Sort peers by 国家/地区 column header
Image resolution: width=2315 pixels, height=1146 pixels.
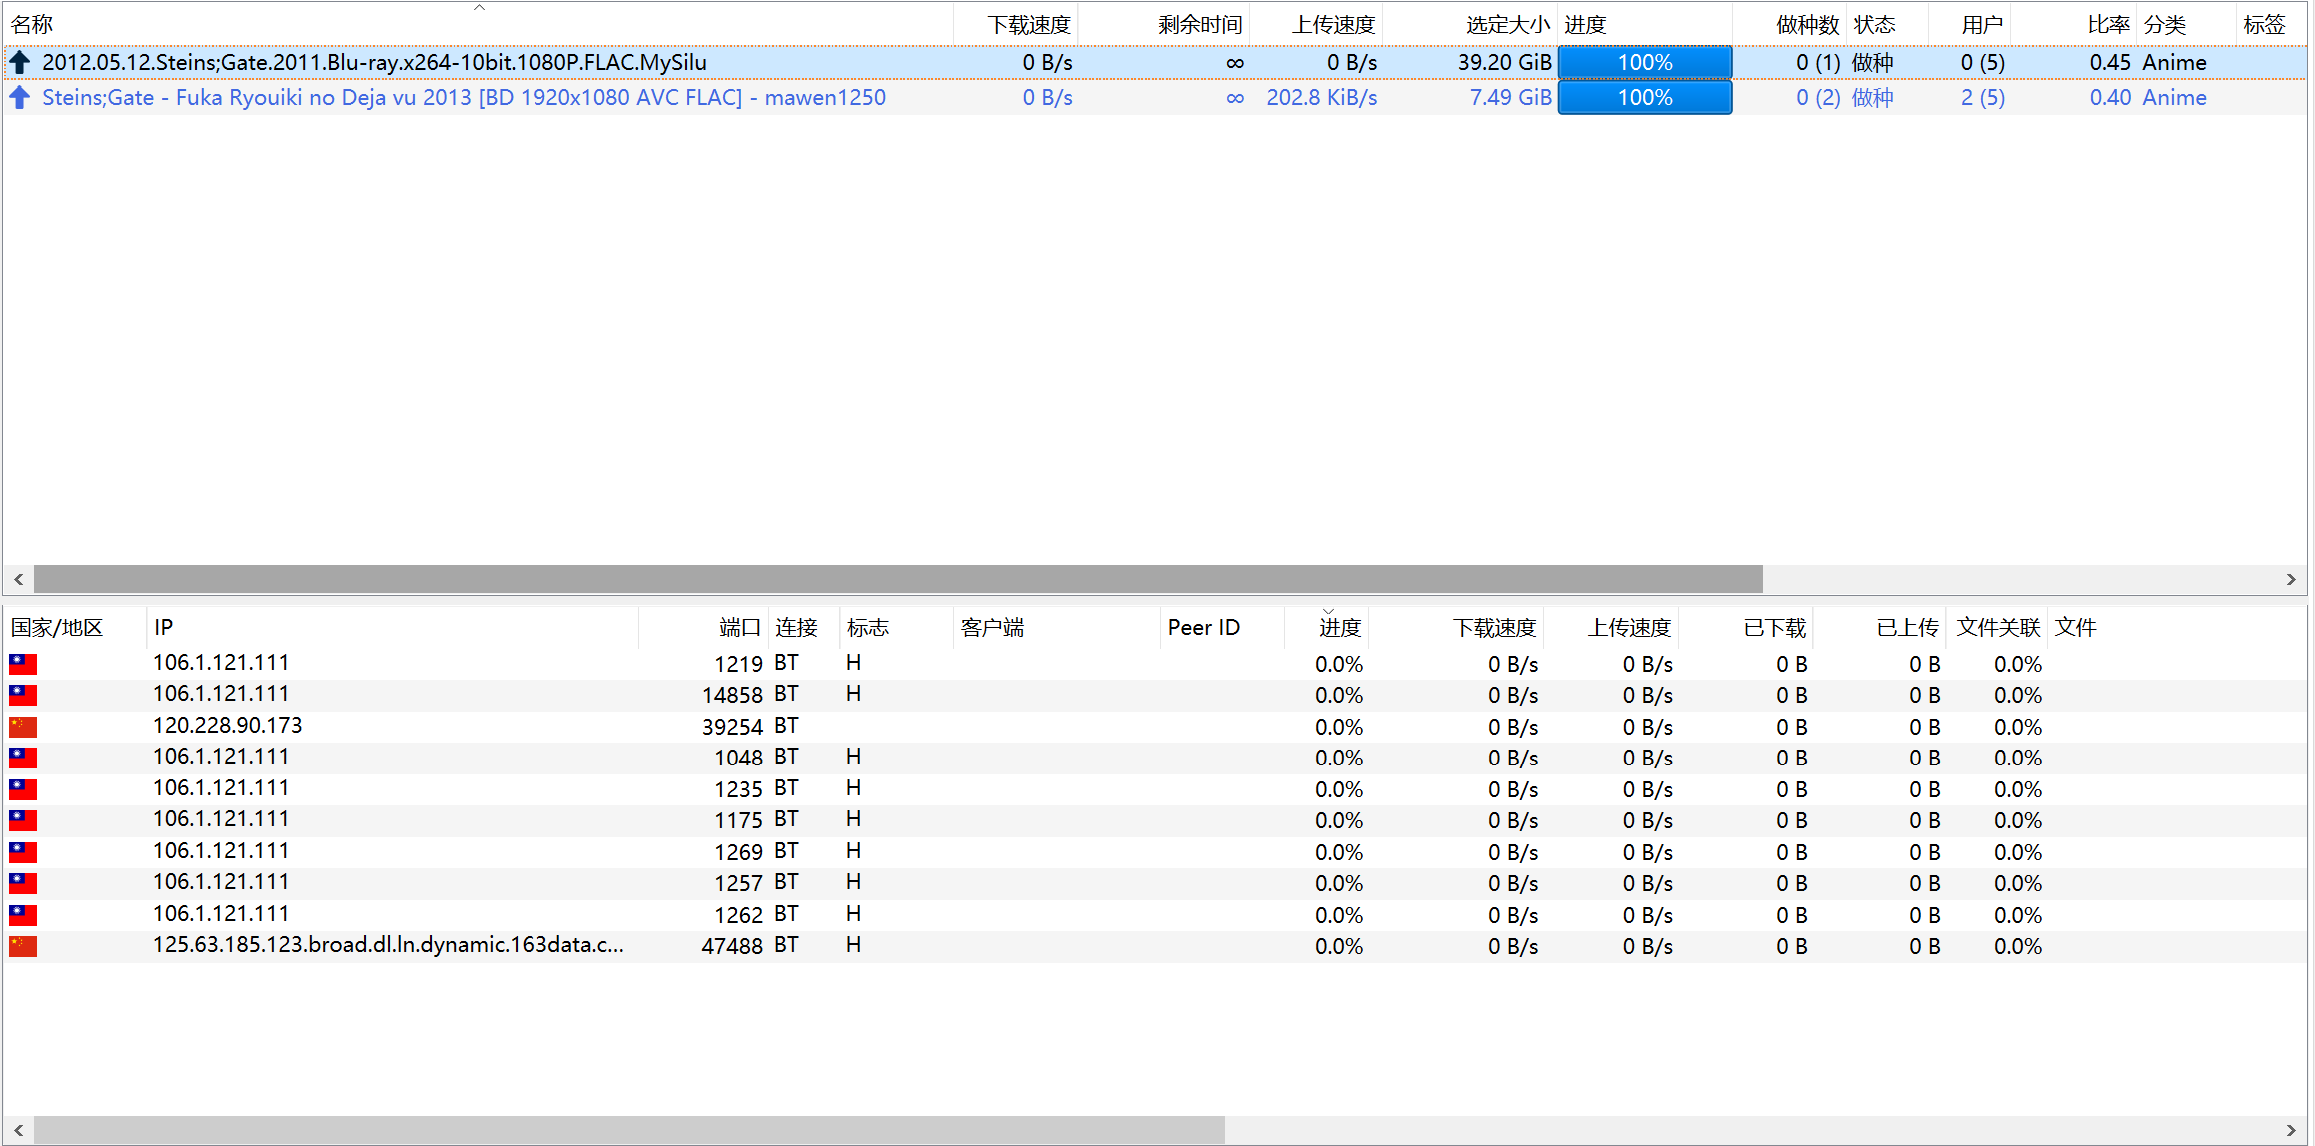76,627
